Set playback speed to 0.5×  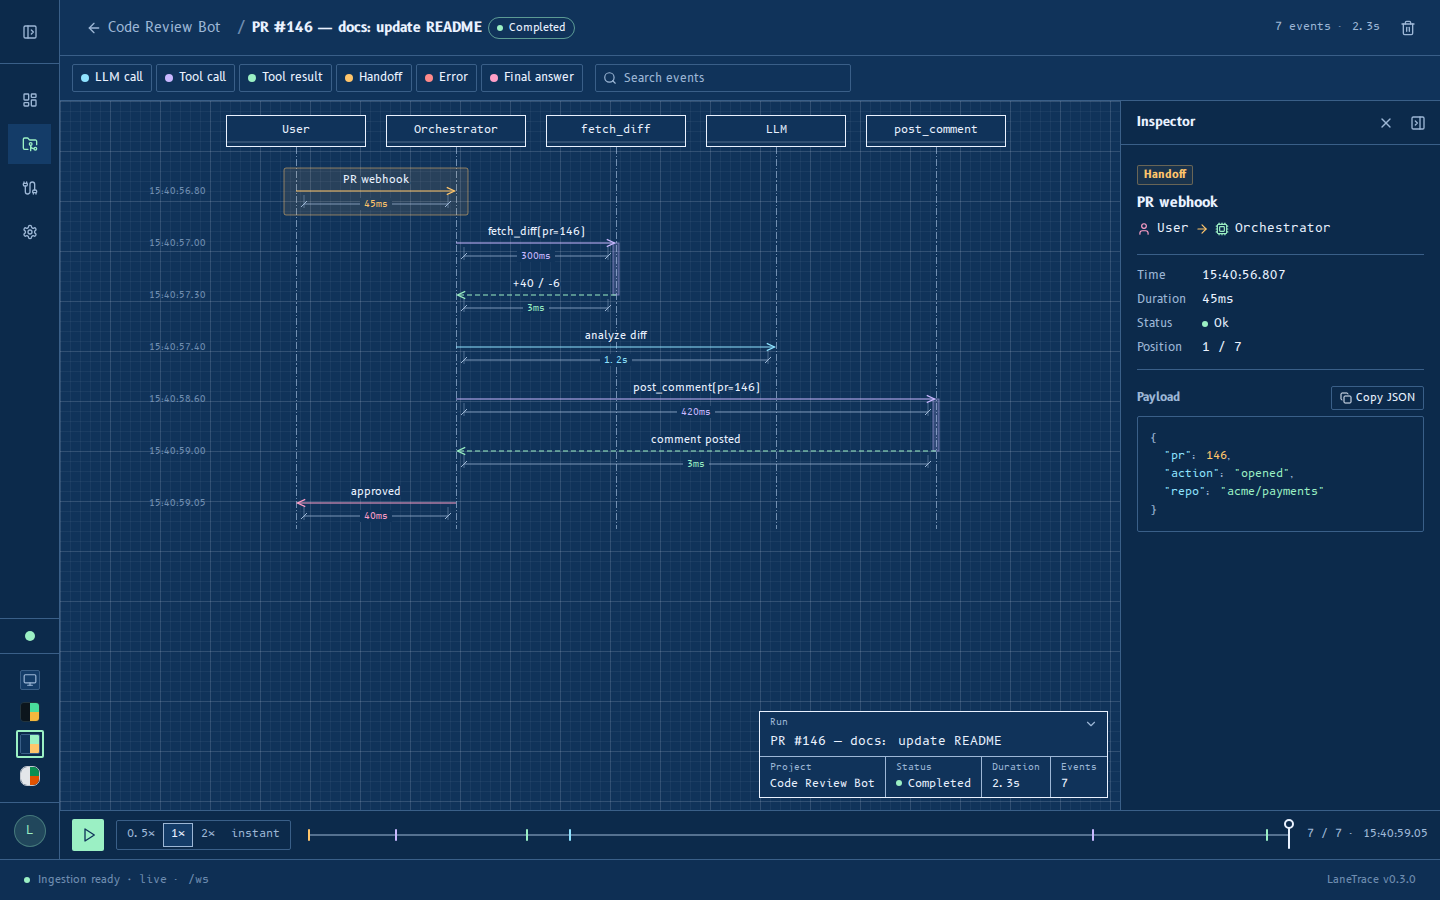140,834
